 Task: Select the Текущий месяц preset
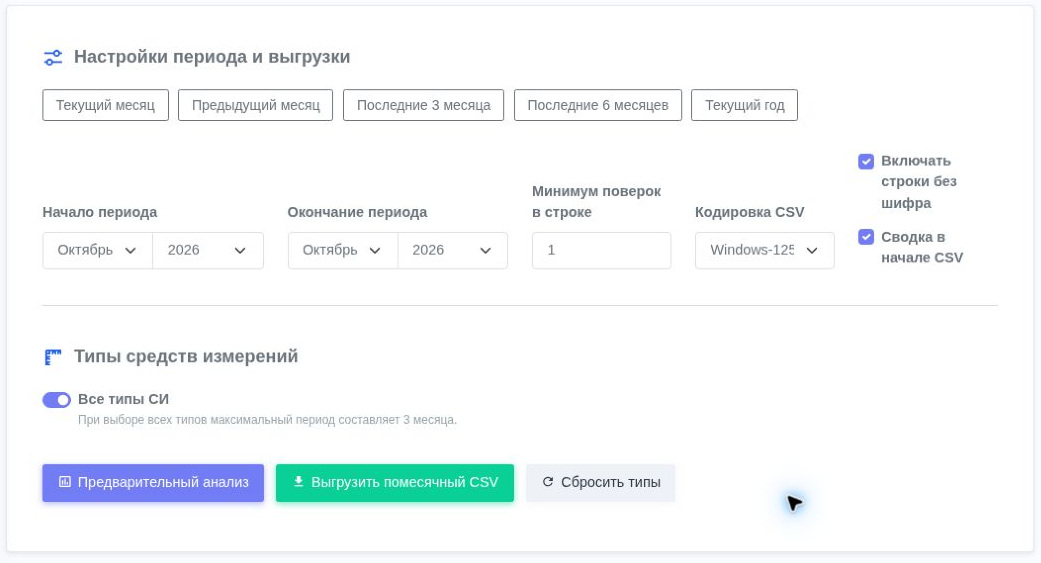(x=106, y=105)
